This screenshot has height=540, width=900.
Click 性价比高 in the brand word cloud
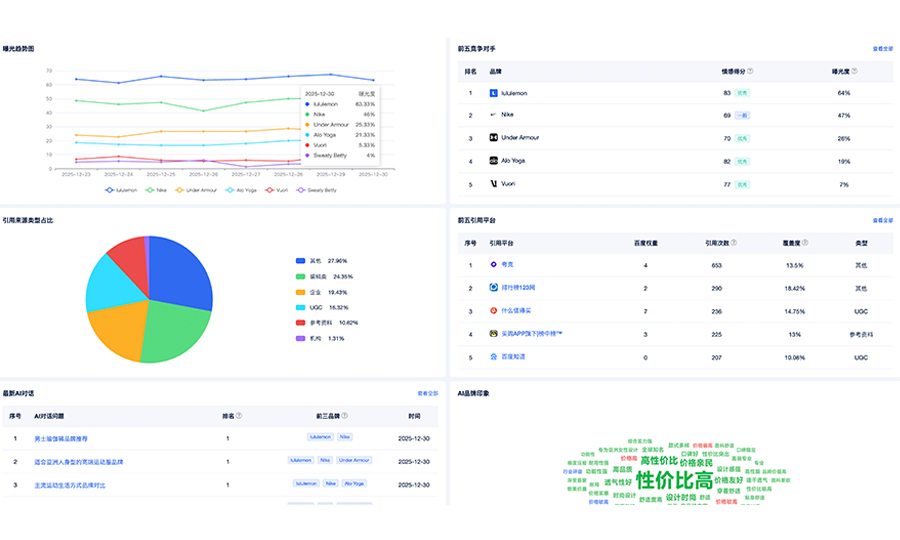674,482
